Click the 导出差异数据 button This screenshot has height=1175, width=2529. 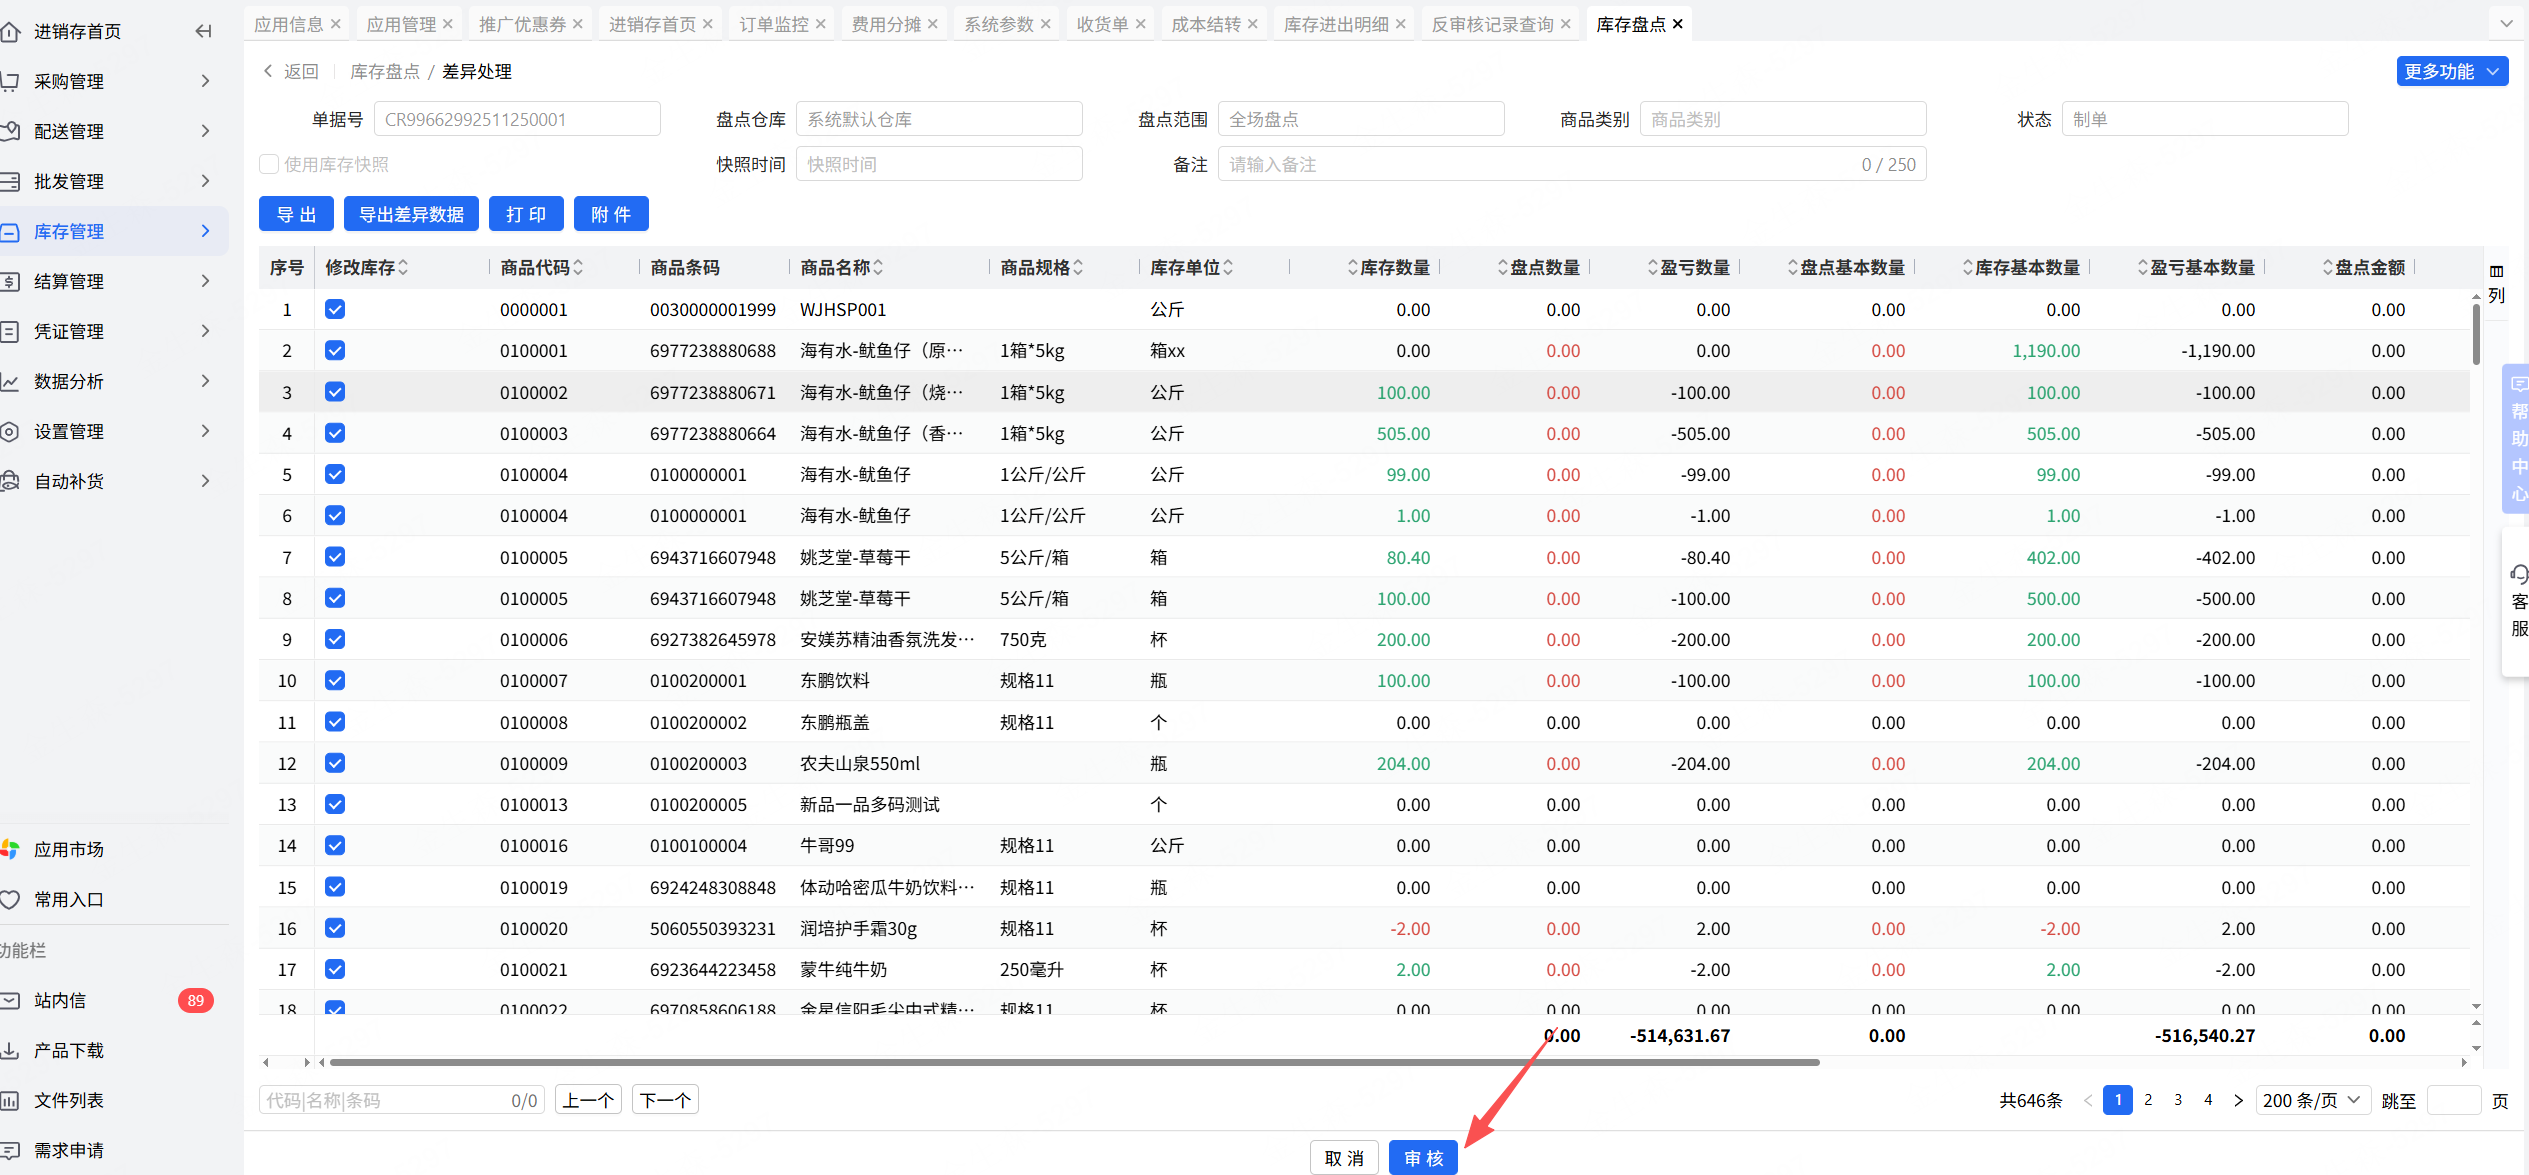point(411,214)
